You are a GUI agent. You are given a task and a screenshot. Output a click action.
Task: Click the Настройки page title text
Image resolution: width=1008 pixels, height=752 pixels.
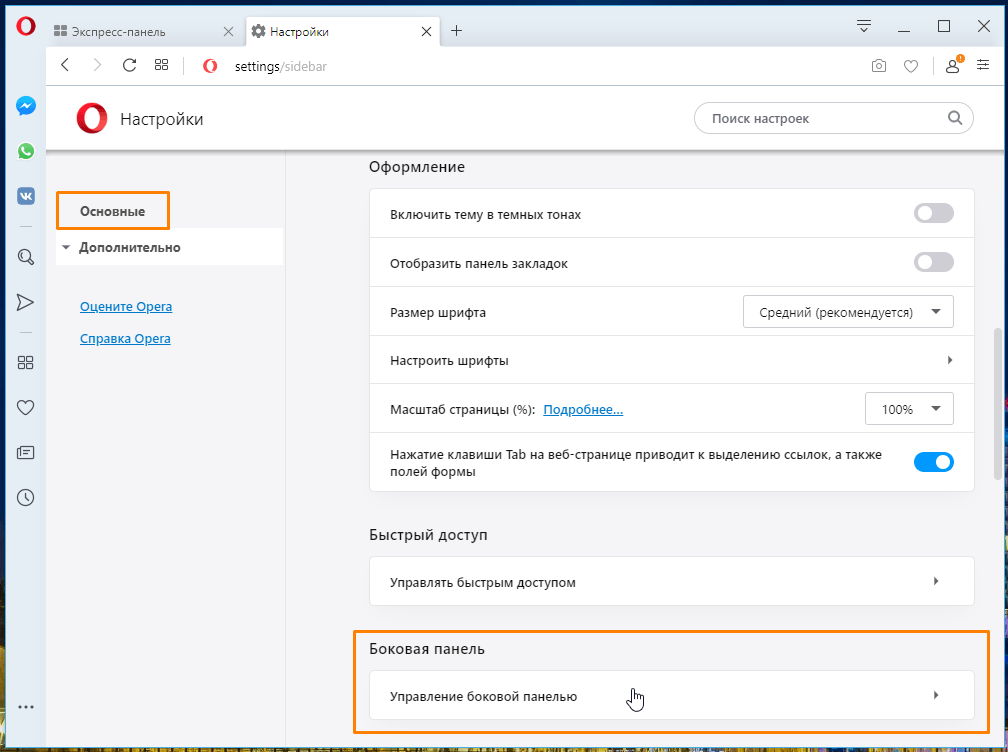click(x=161, y=119)
